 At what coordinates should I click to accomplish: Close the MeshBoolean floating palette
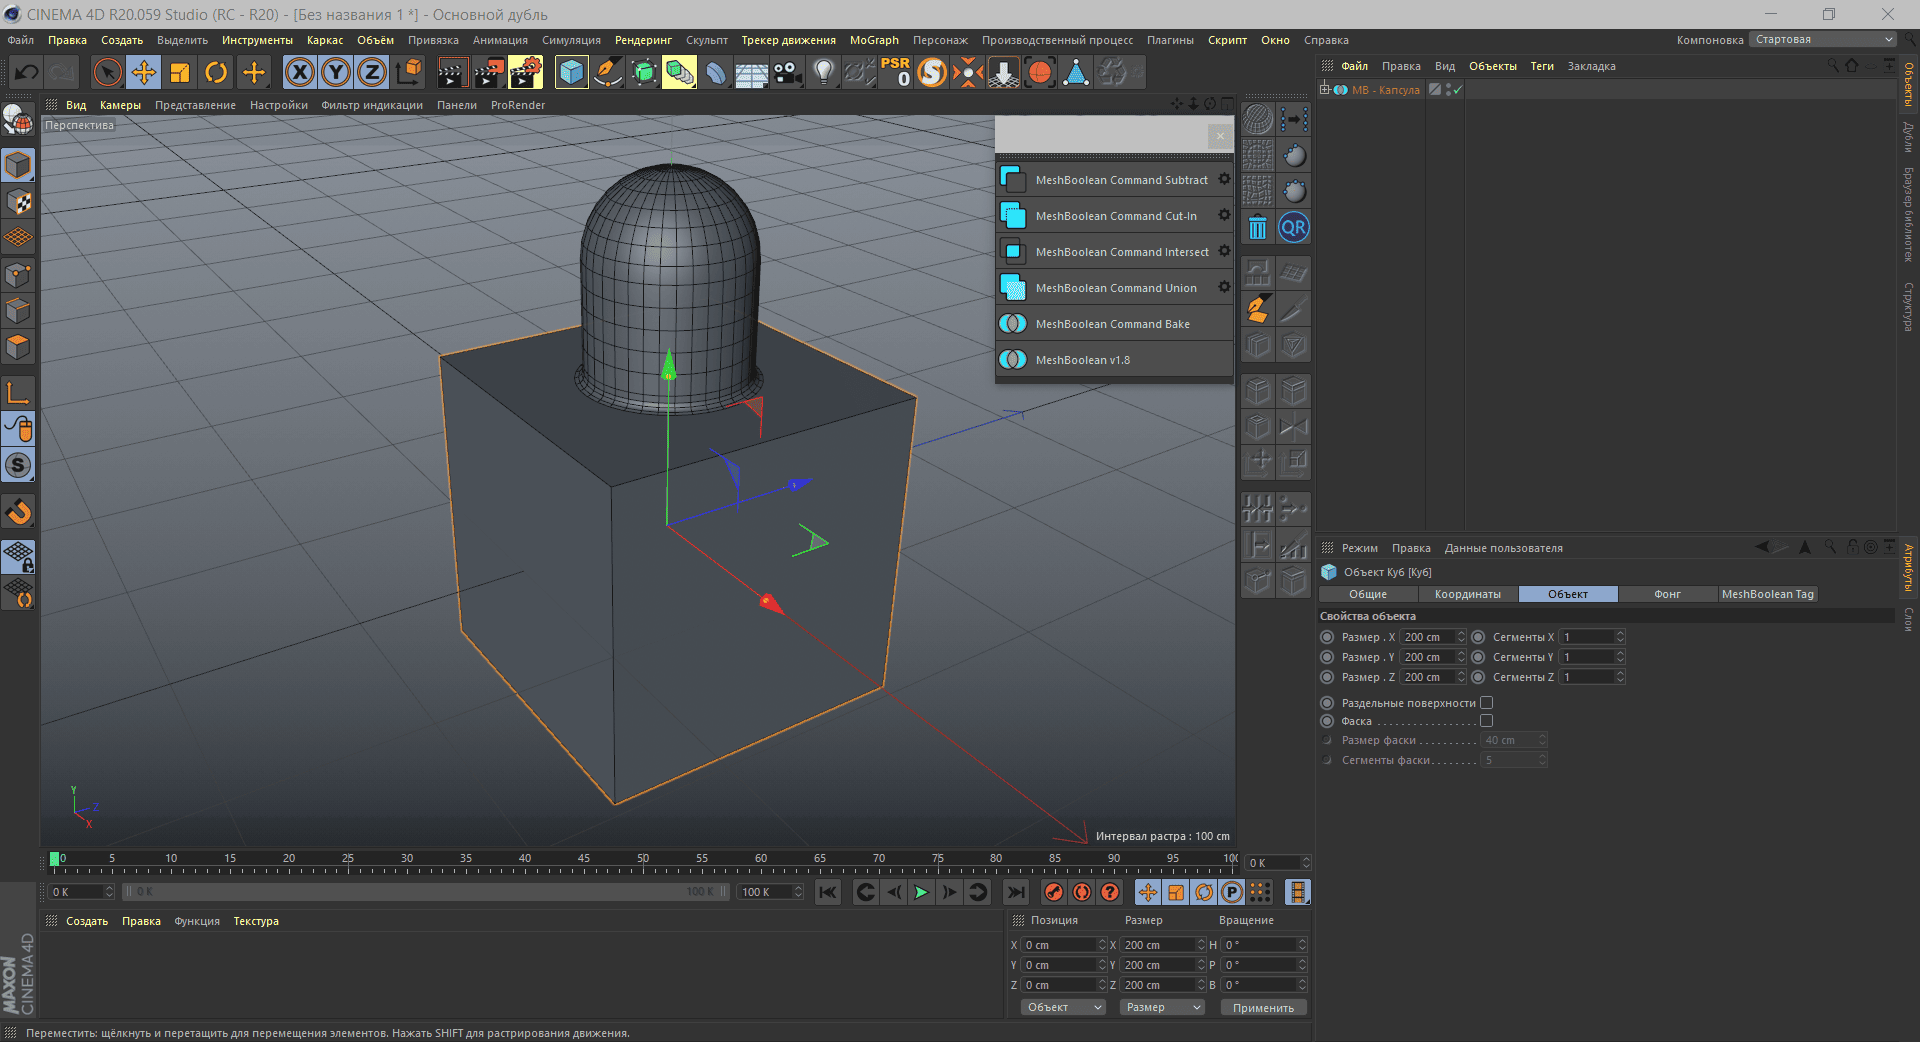point(1220,136)
